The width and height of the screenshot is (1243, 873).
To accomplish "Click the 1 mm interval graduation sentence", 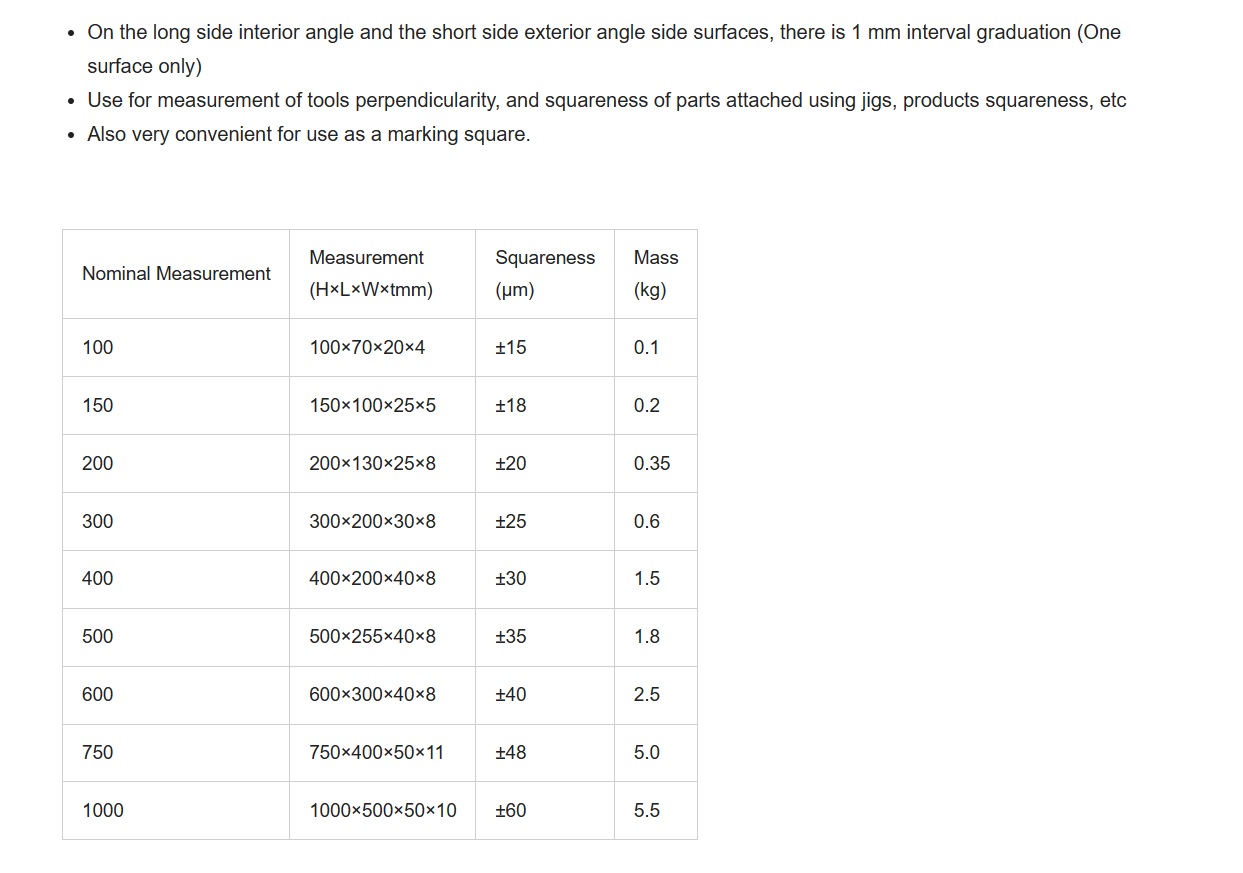I will click(604, 49).
